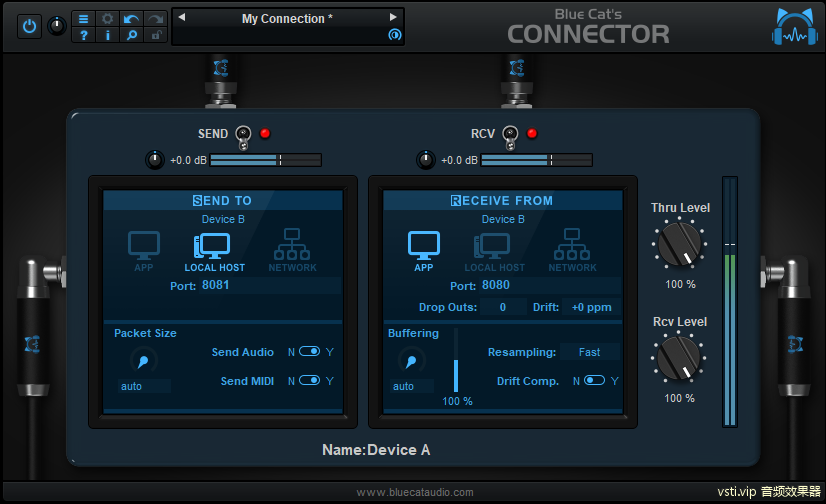Click the Packet Size knob
This screenshot has width=826, height=504.
143,361
